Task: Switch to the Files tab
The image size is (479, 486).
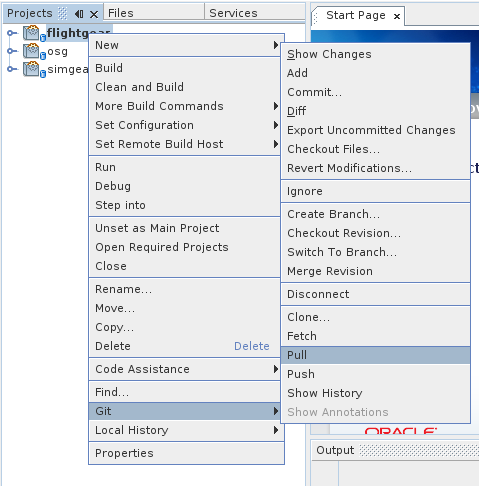Action: 154,13
